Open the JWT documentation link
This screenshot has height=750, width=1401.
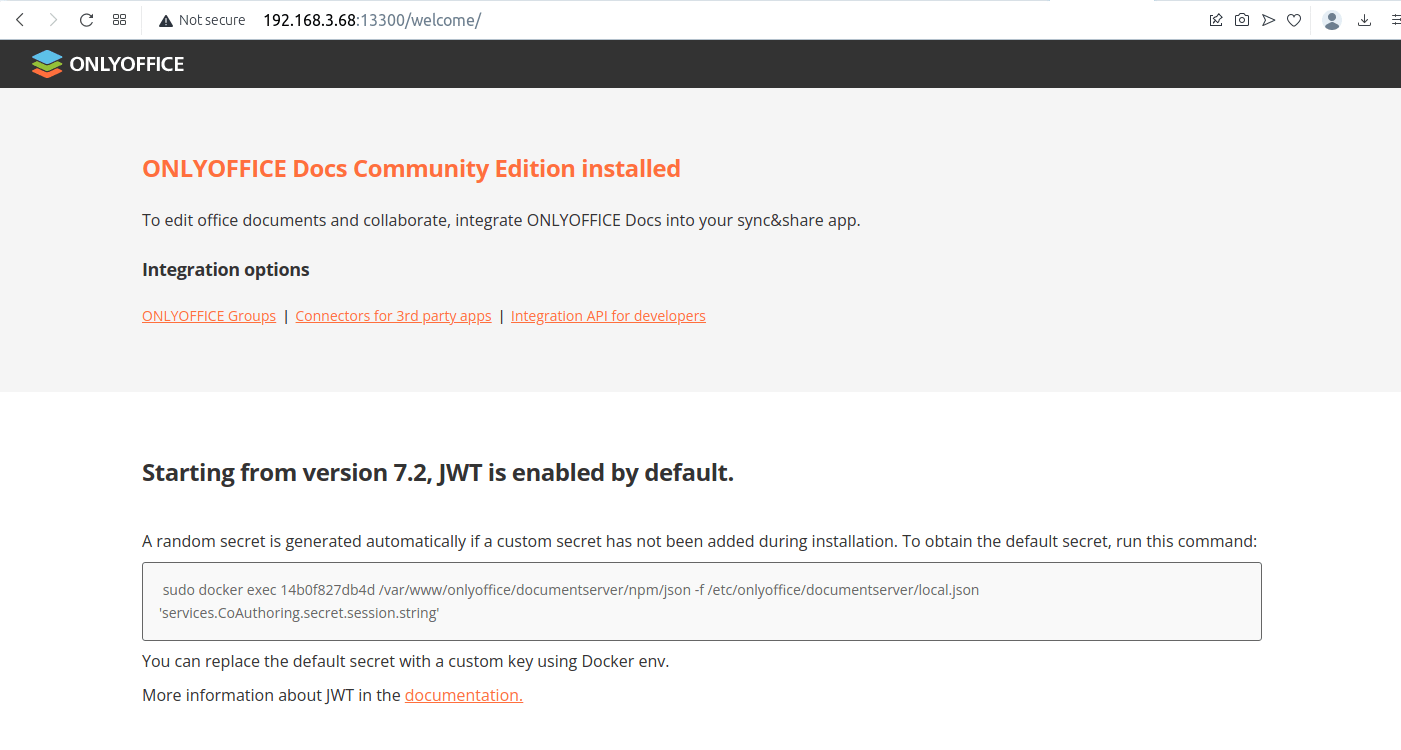coord(464,695)
